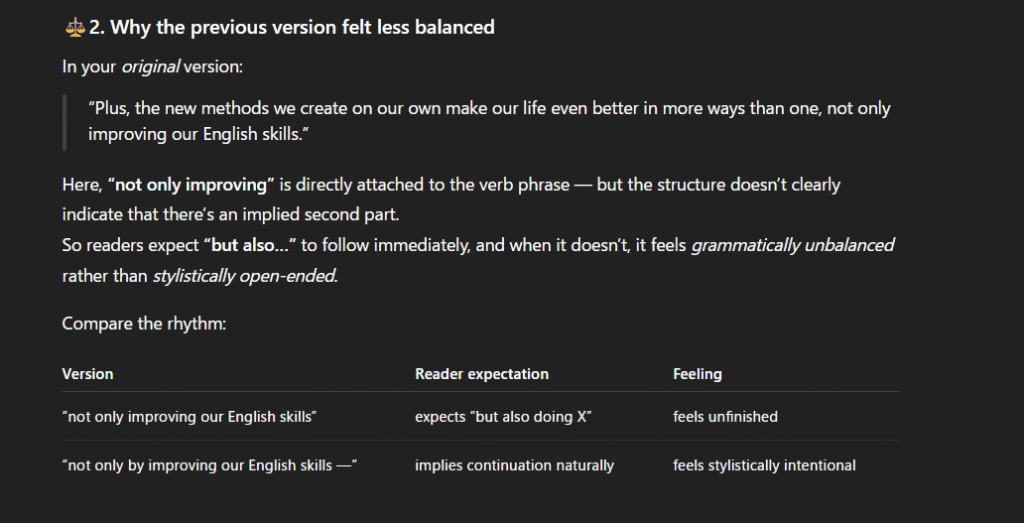Click the cell "not only by improving our English skills —"

coord(210,465)
